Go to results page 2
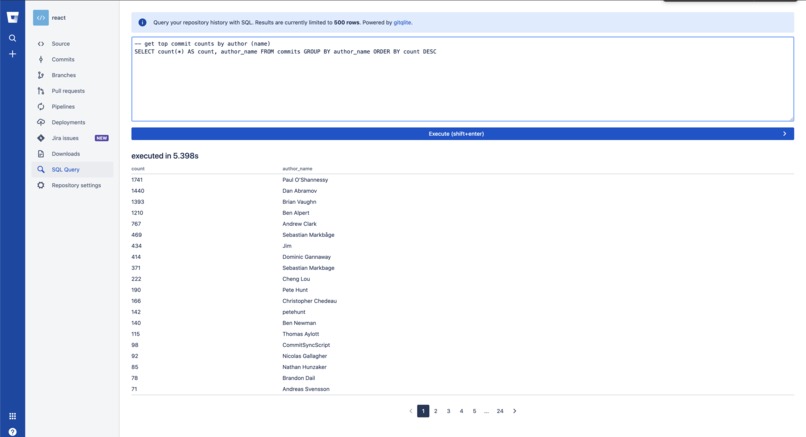Screen dimensions: 806x437 [x=435, y=411]
